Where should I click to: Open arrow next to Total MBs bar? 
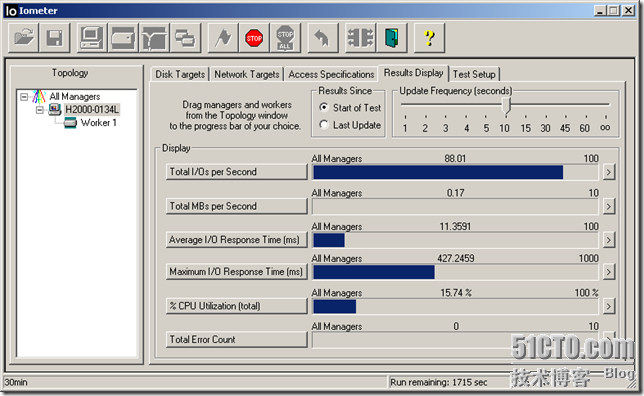tap(609, 206)
